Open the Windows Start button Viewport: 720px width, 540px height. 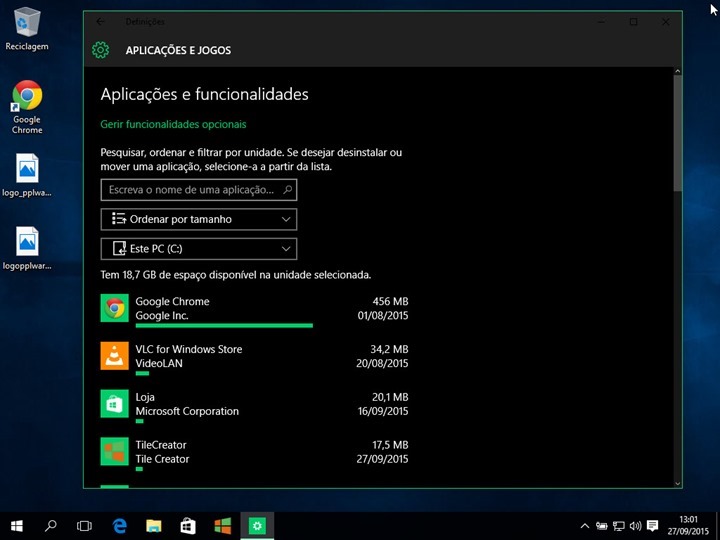click(17, 525)
